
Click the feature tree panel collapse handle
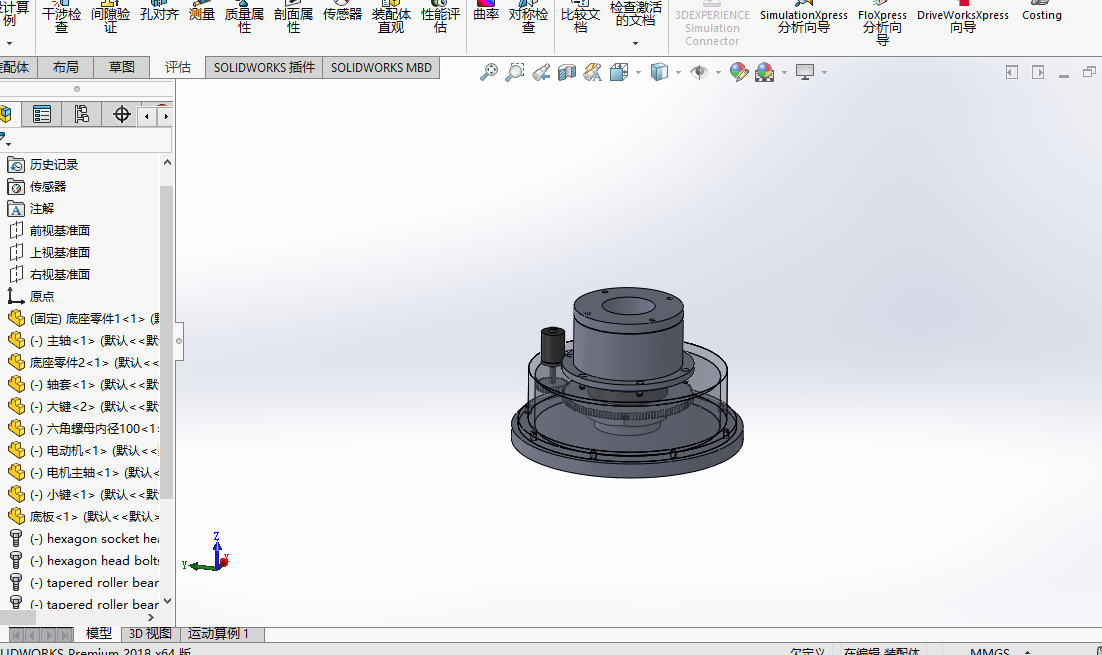[x=179, y=341]
